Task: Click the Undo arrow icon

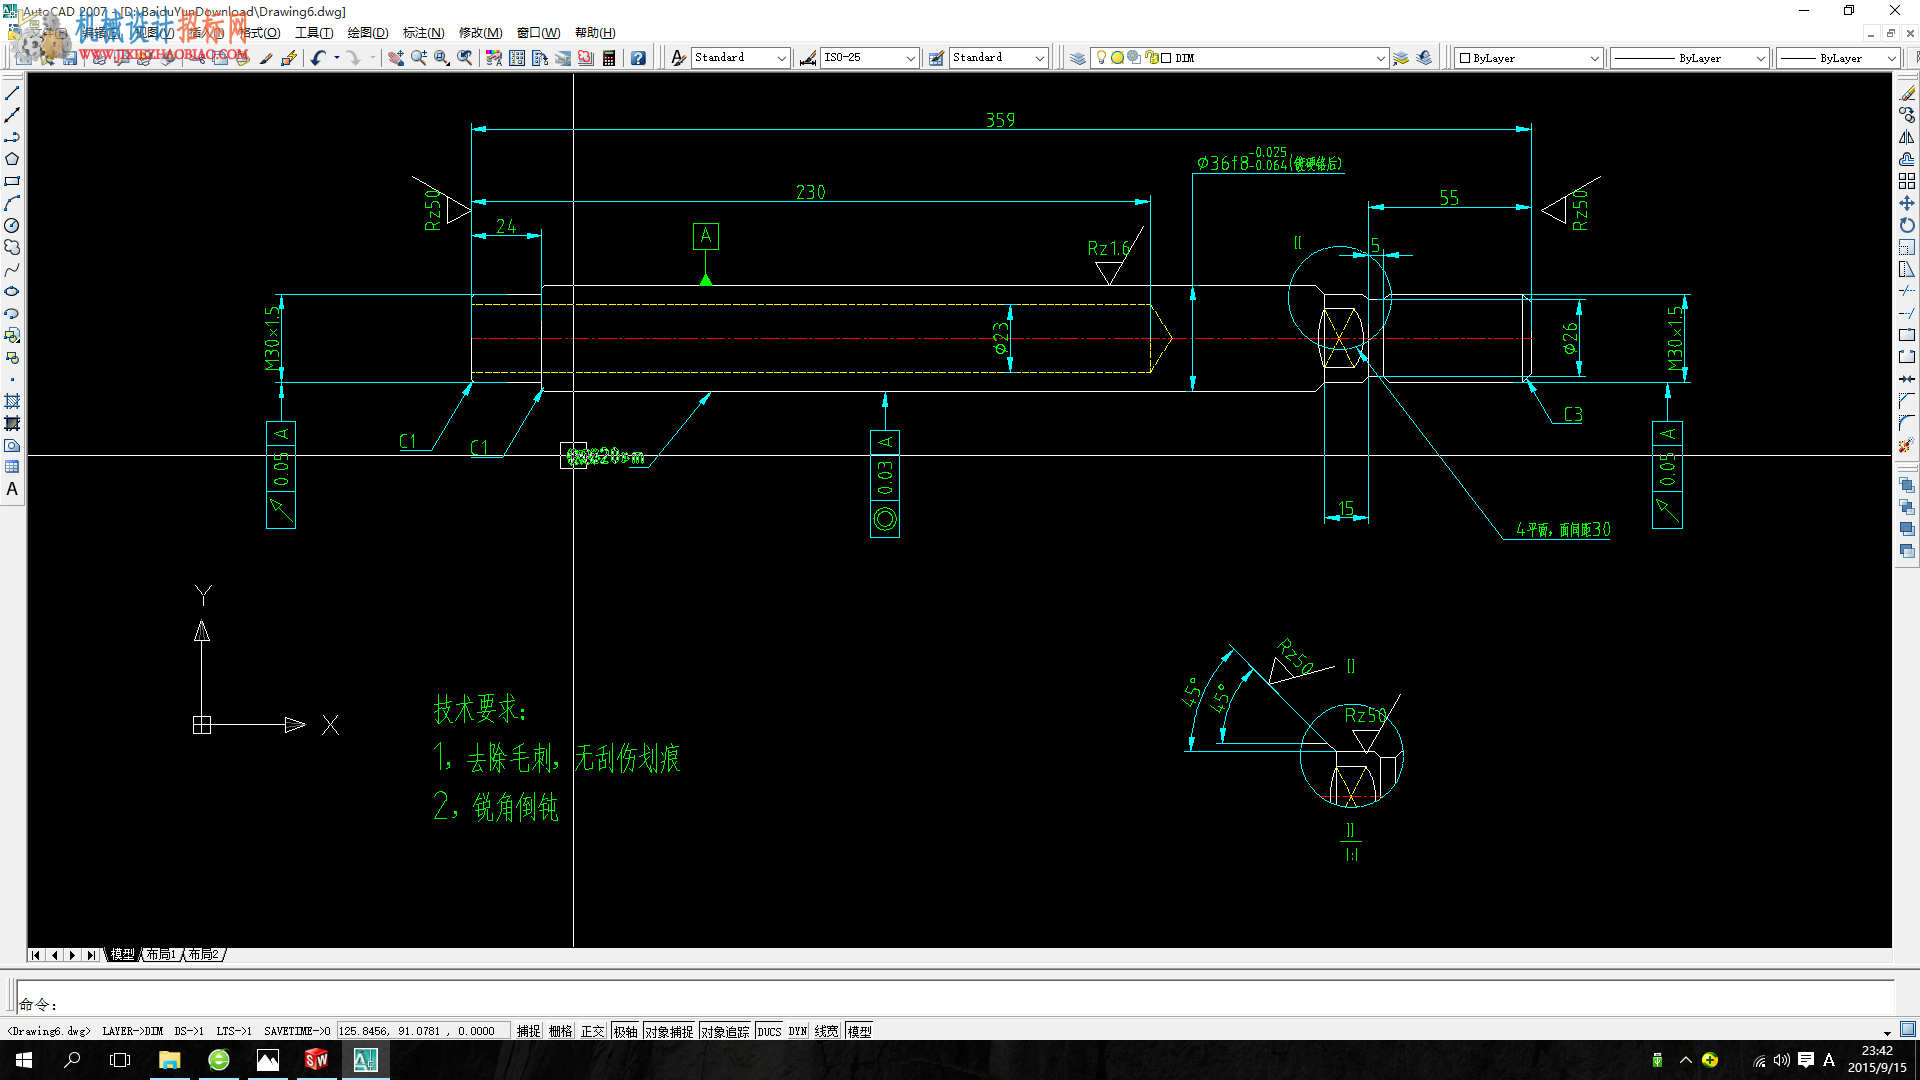Action: click(318, 58)
